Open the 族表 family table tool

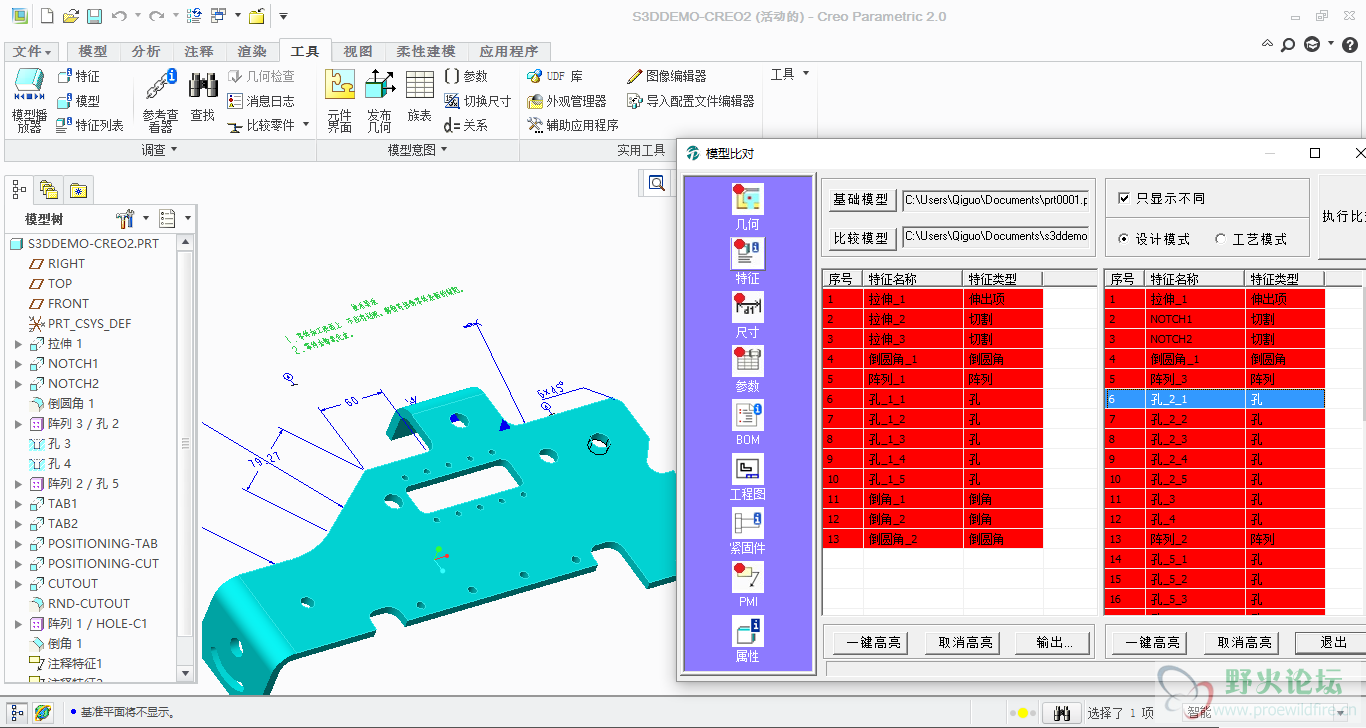click(420, 98)
